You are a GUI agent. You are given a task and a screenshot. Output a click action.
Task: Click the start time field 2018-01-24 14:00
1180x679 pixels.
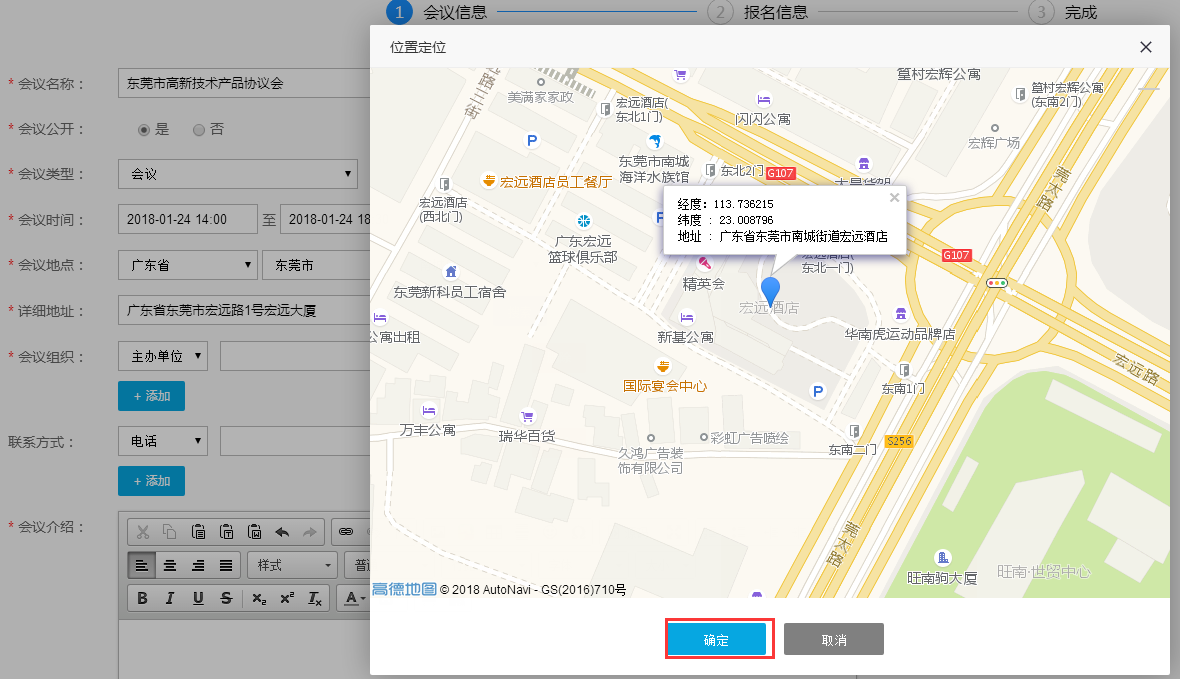click(187, 219)
